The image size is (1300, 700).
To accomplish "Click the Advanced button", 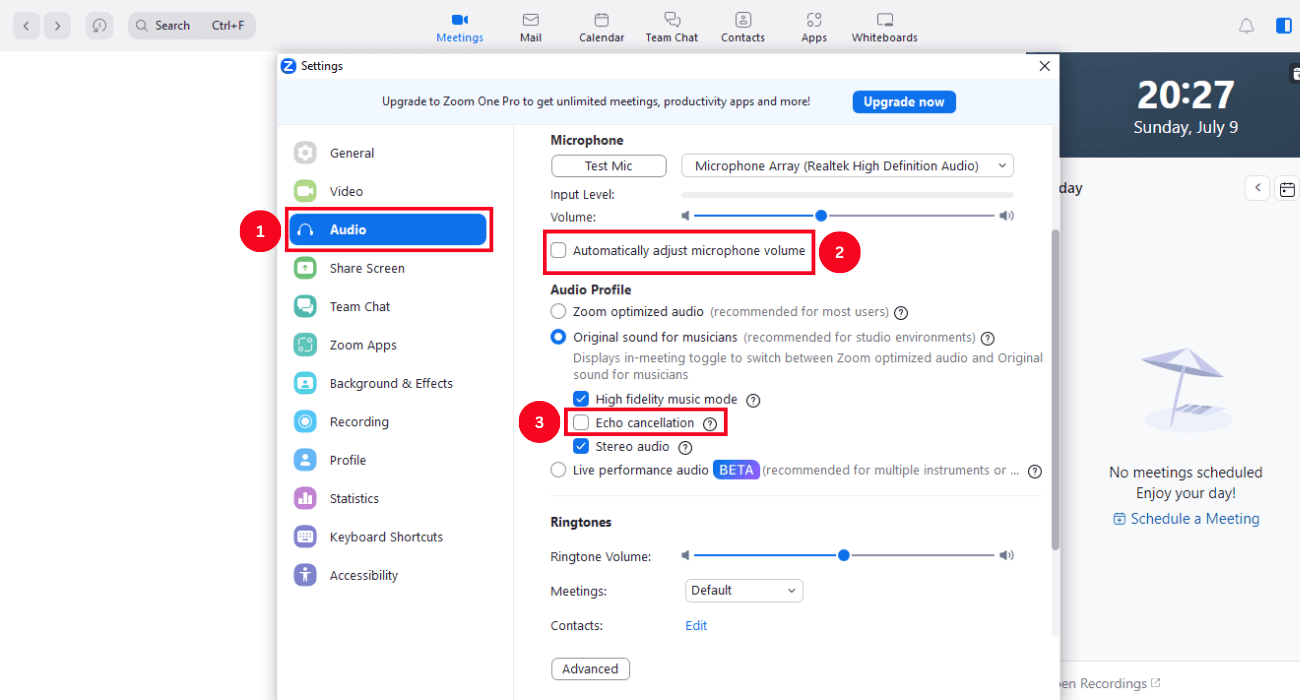I will (590, 669).
